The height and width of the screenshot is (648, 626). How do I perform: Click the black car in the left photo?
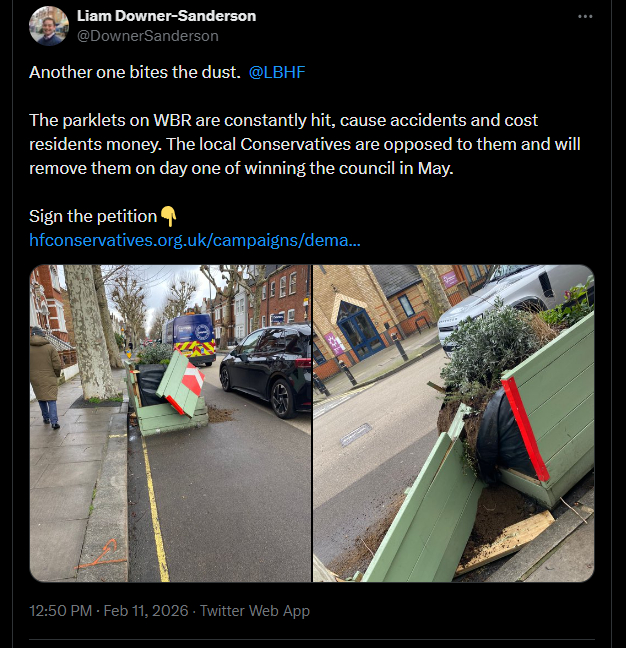[x=265, y=368]
